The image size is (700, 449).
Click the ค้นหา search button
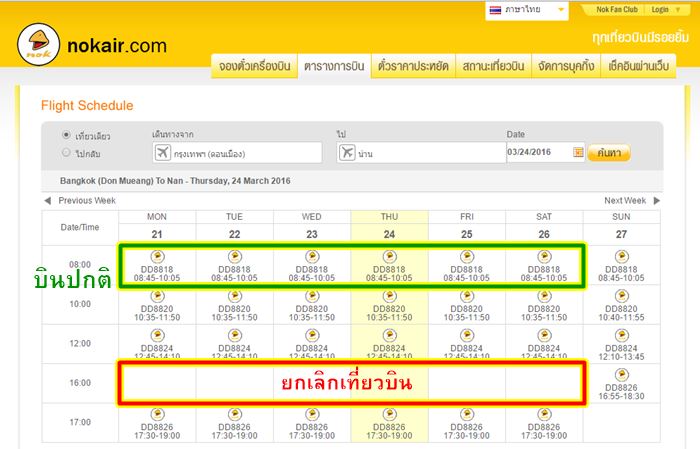click(x=609, y=153)
